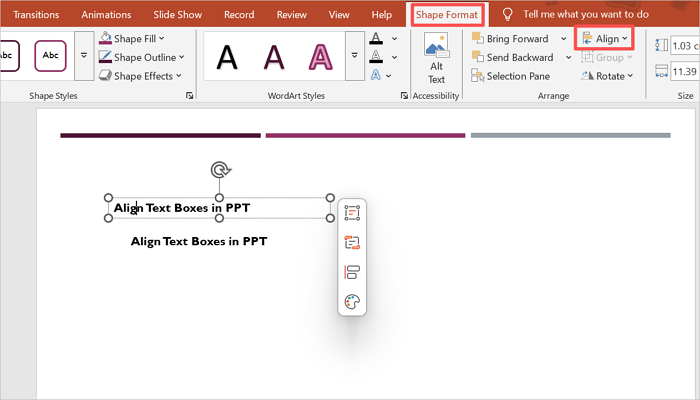Click the shape width icon
The image size is (700, 400).
coord(661,71)
